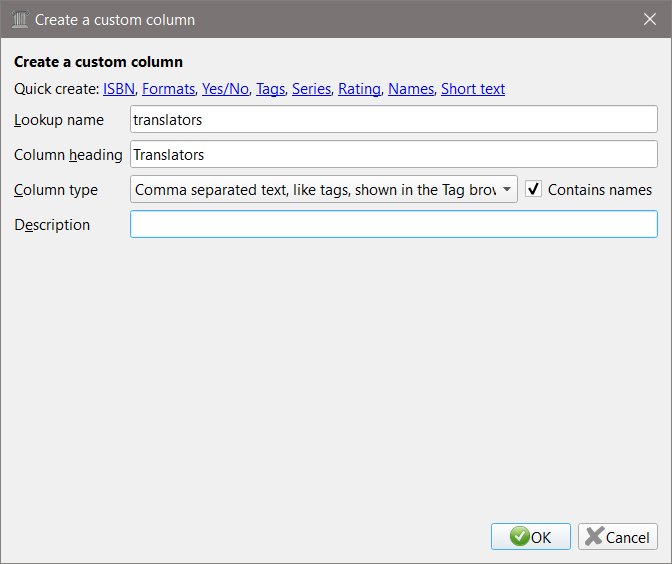Image resolution: width=672 pixels, height=564 pixels.
Task: Close the custom column dialog window
Action: 648,19
